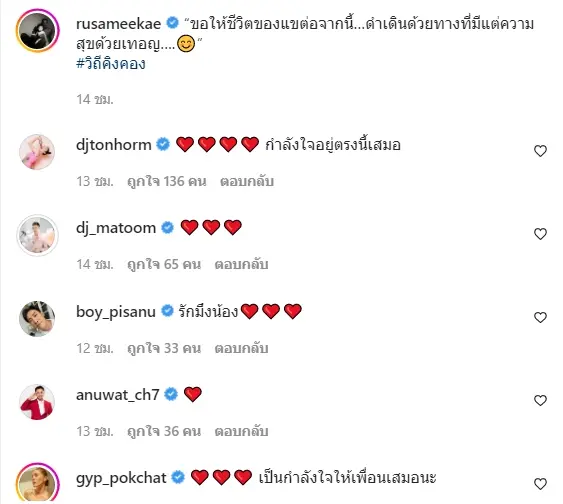Reply to dj_matoom's comment via ตอบกลับ
This screenshot has width=563, height=504.
(x=242, y=264)
